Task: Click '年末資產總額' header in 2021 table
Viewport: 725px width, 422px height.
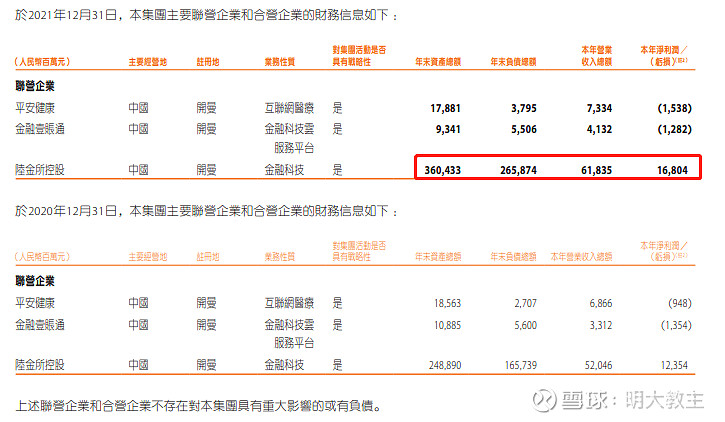Action: pyautogui.click(x=438, y=62)
